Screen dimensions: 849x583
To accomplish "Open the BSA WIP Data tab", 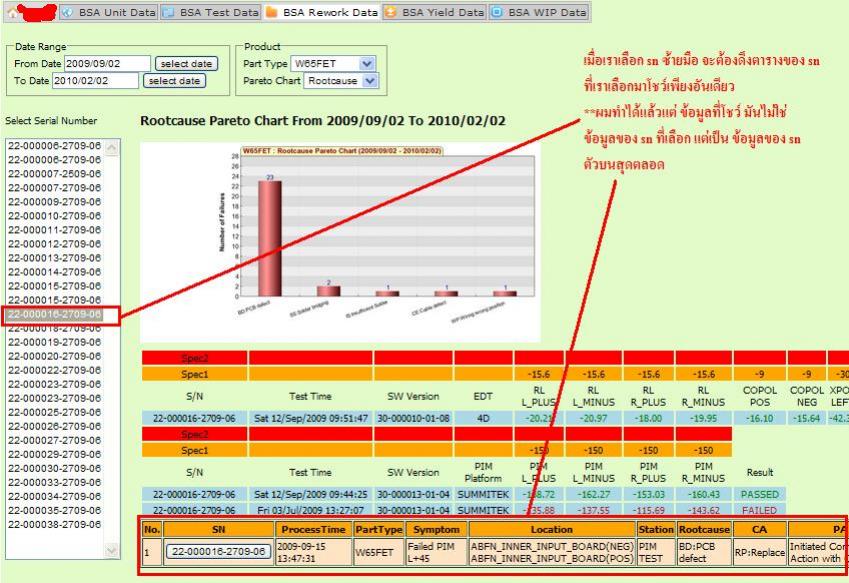I will pyautogui.click(x=539, y=12).
